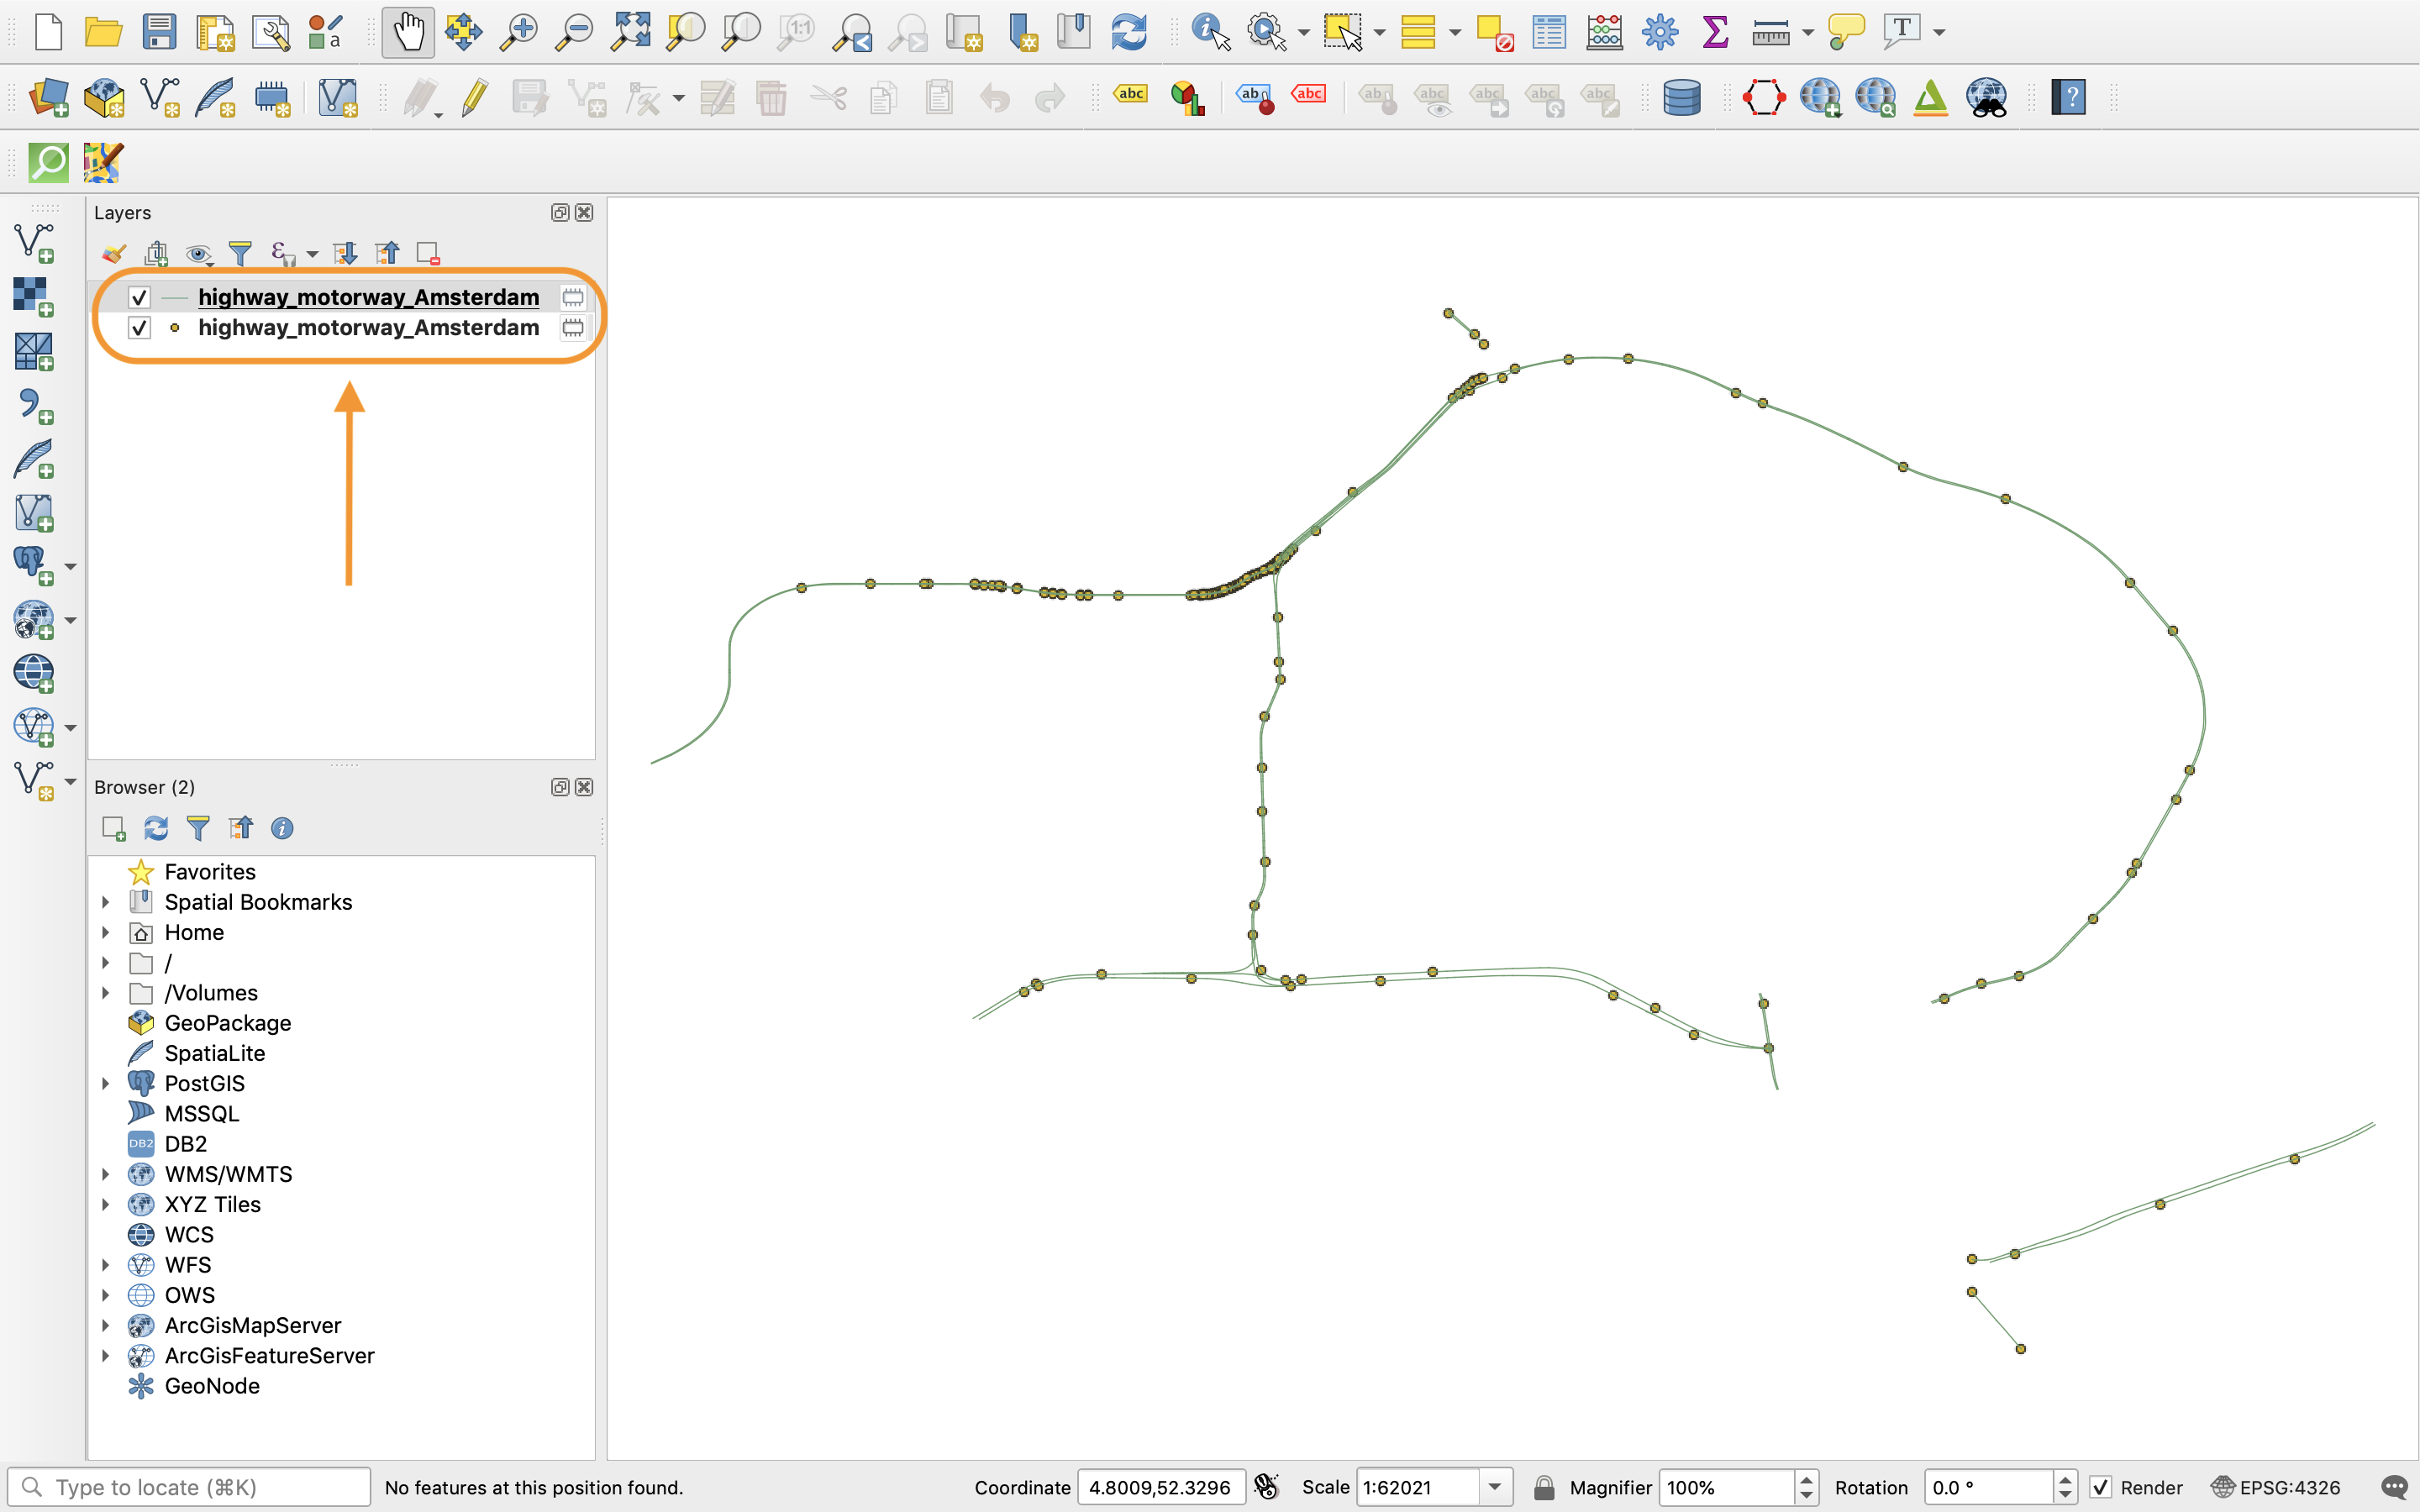The width and height of the screenshot is (2420, 1512).
Task: Select the Identify Features tool
Action: pyautogui.click(x=1211, y=31)
